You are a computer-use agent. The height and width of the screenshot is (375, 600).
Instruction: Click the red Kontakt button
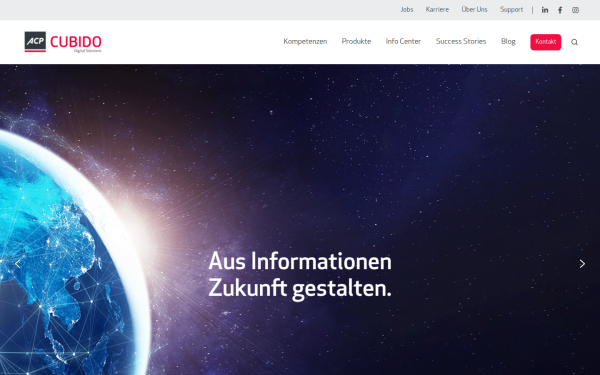[x=545, y=42]
